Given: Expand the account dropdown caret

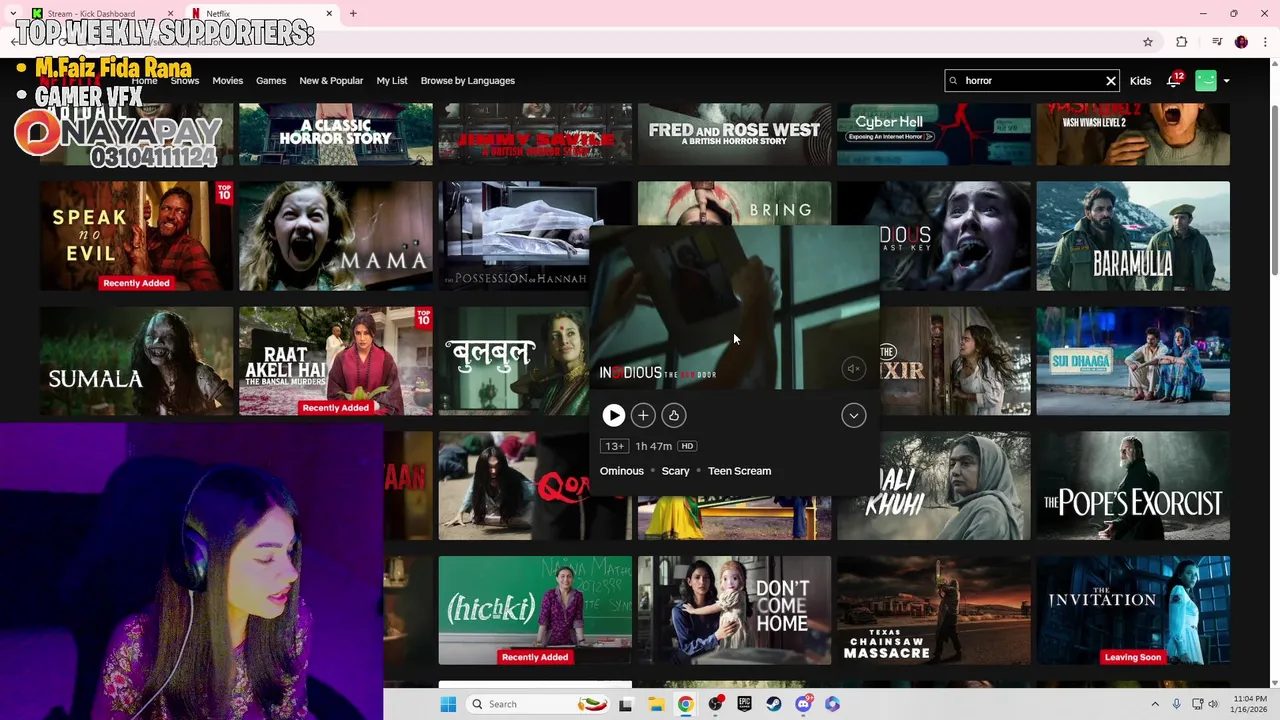Looking at the screenshot, I should [x=1226, y=81].
